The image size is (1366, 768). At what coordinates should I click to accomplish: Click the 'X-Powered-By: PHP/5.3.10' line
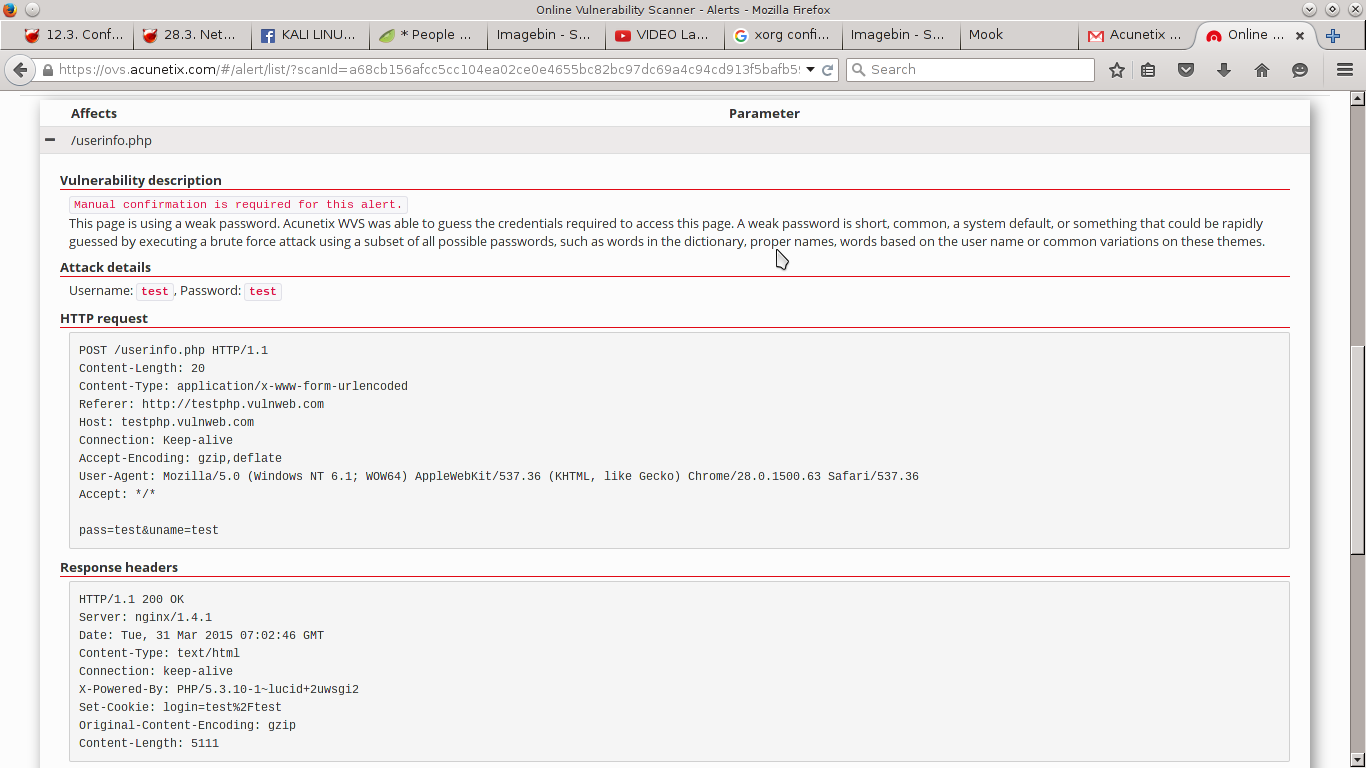[219, 690]
